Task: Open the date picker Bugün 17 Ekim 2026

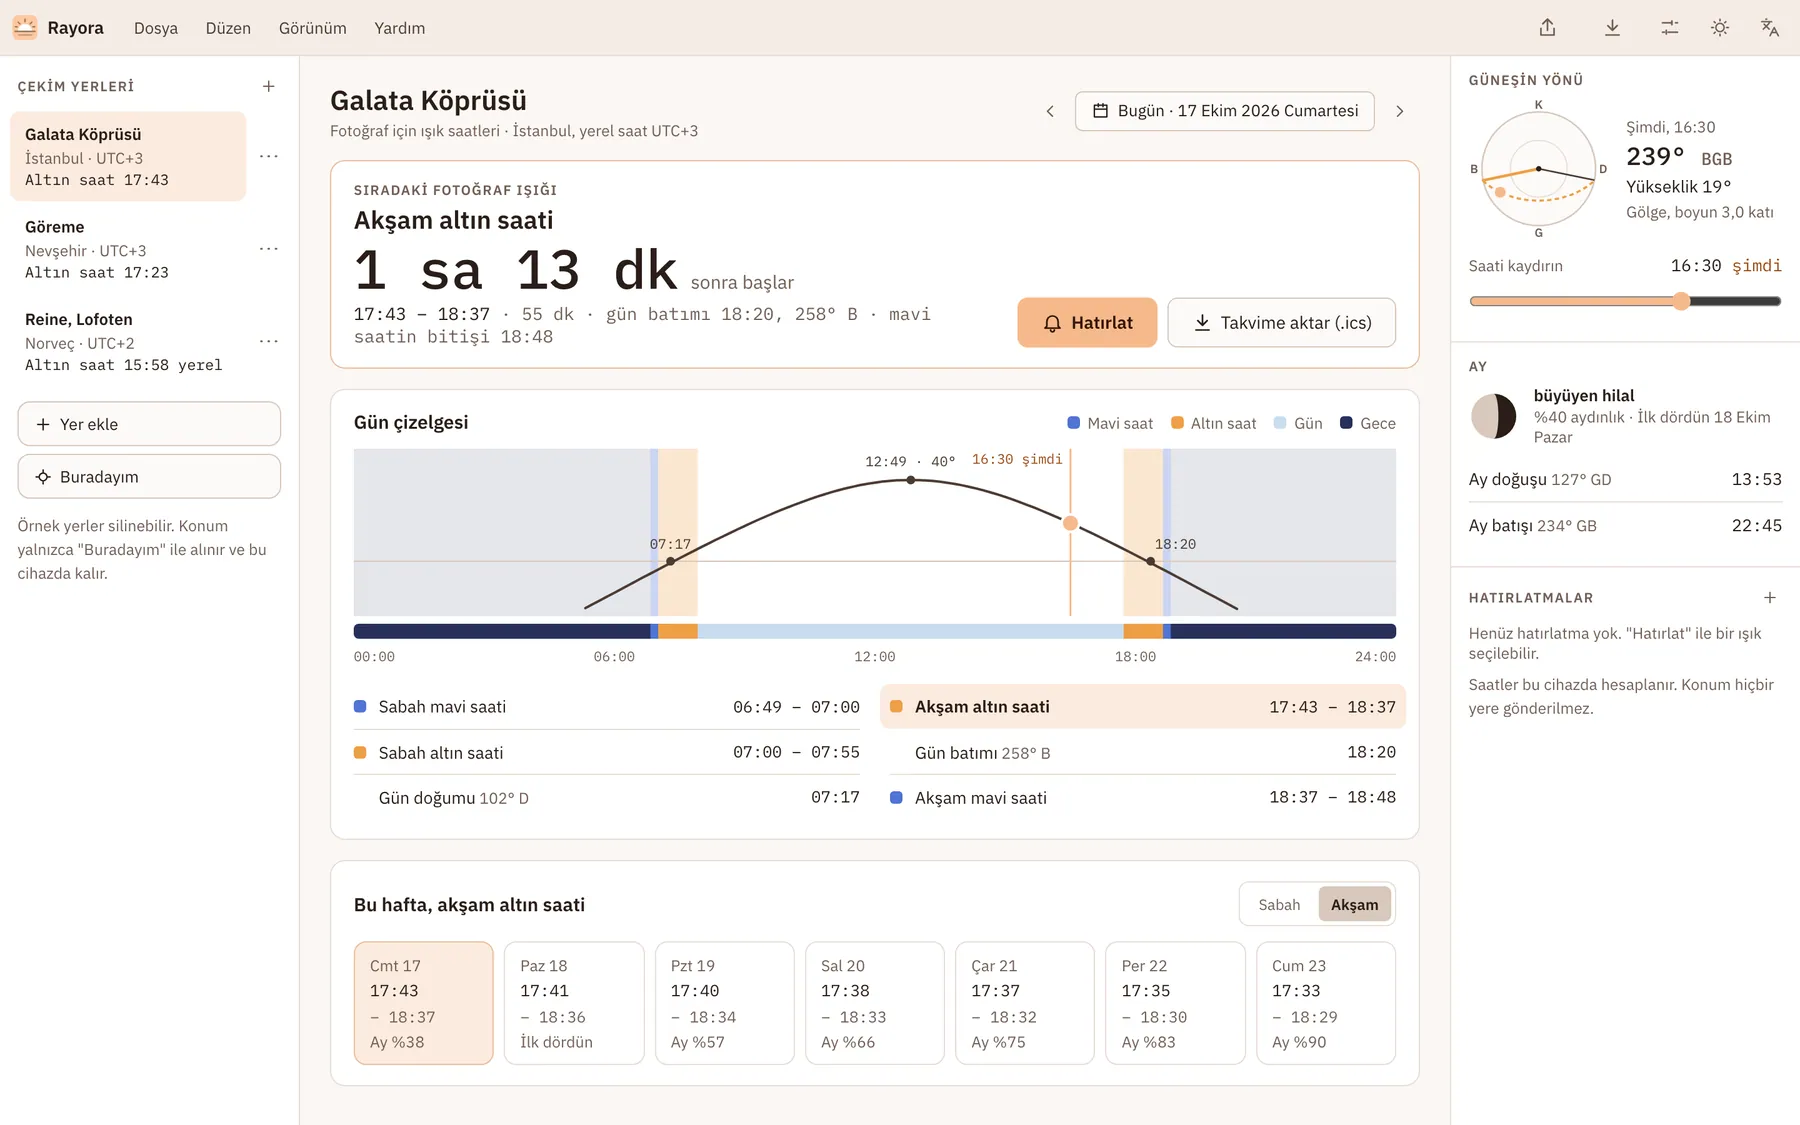Action: [1225, 111]
